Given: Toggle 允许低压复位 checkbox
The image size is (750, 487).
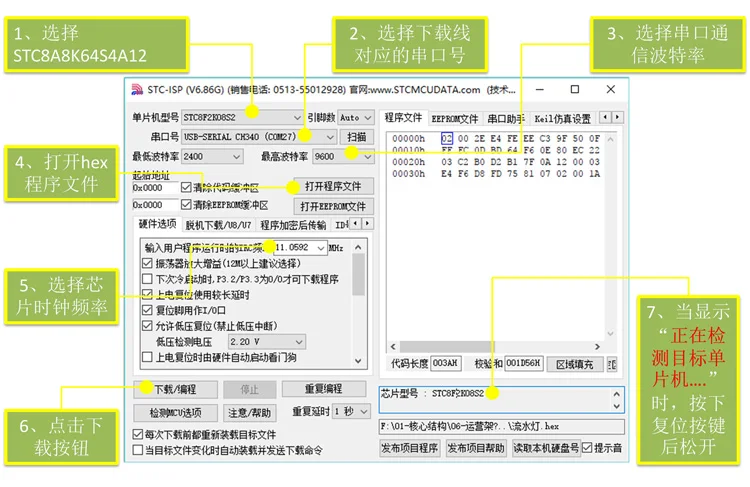Looking at the screenshot, I should pos(147,326).
